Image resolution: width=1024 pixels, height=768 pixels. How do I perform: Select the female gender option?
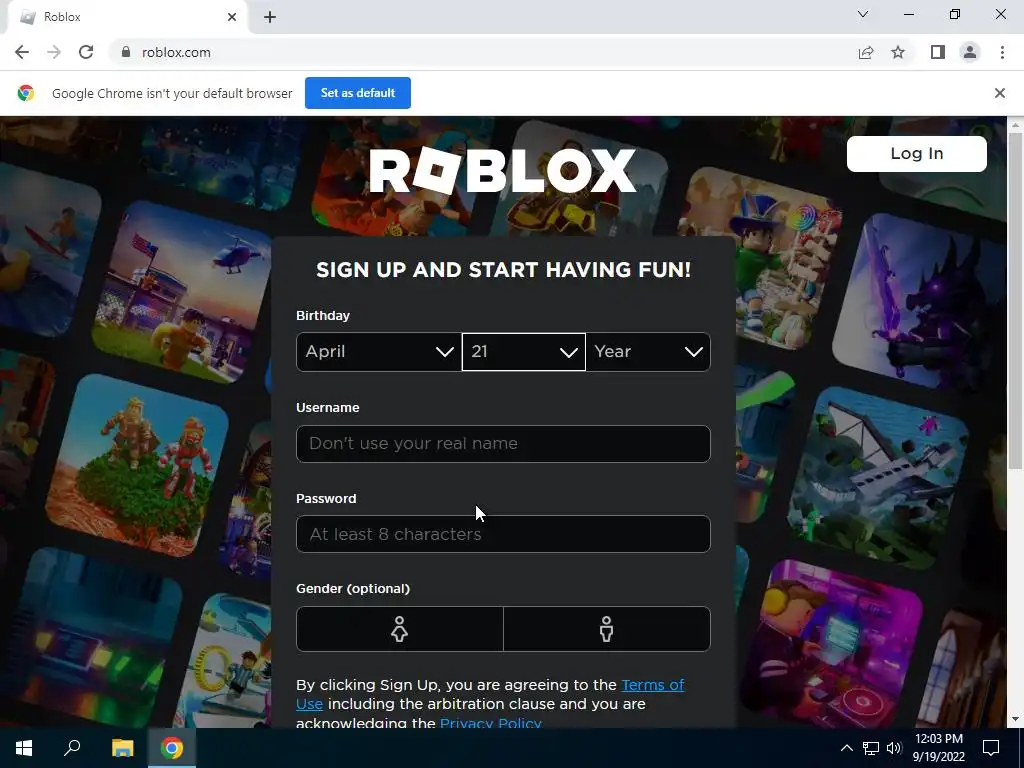point(400,629)
